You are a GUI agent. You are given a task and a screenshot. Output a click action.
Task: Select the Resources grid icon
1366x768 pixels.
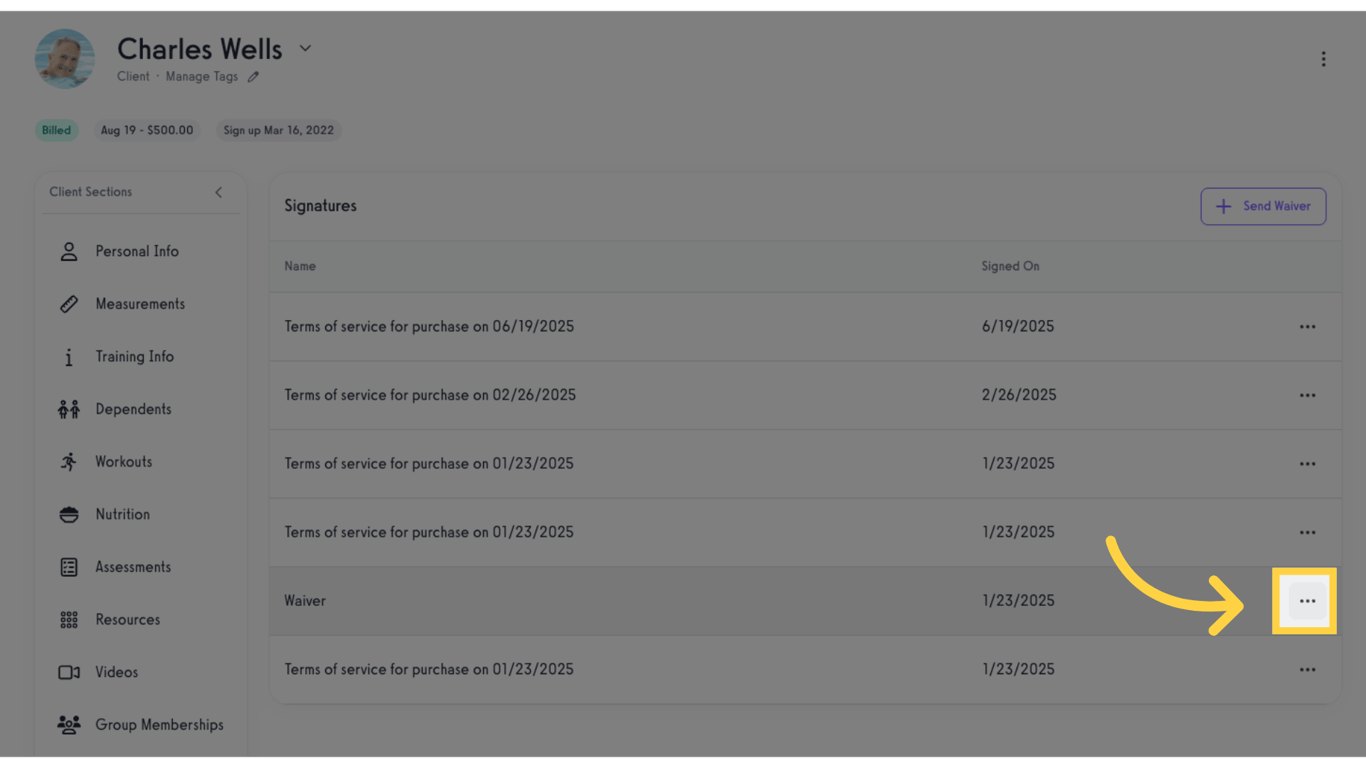pyautogui.click(x=68, y=619)
